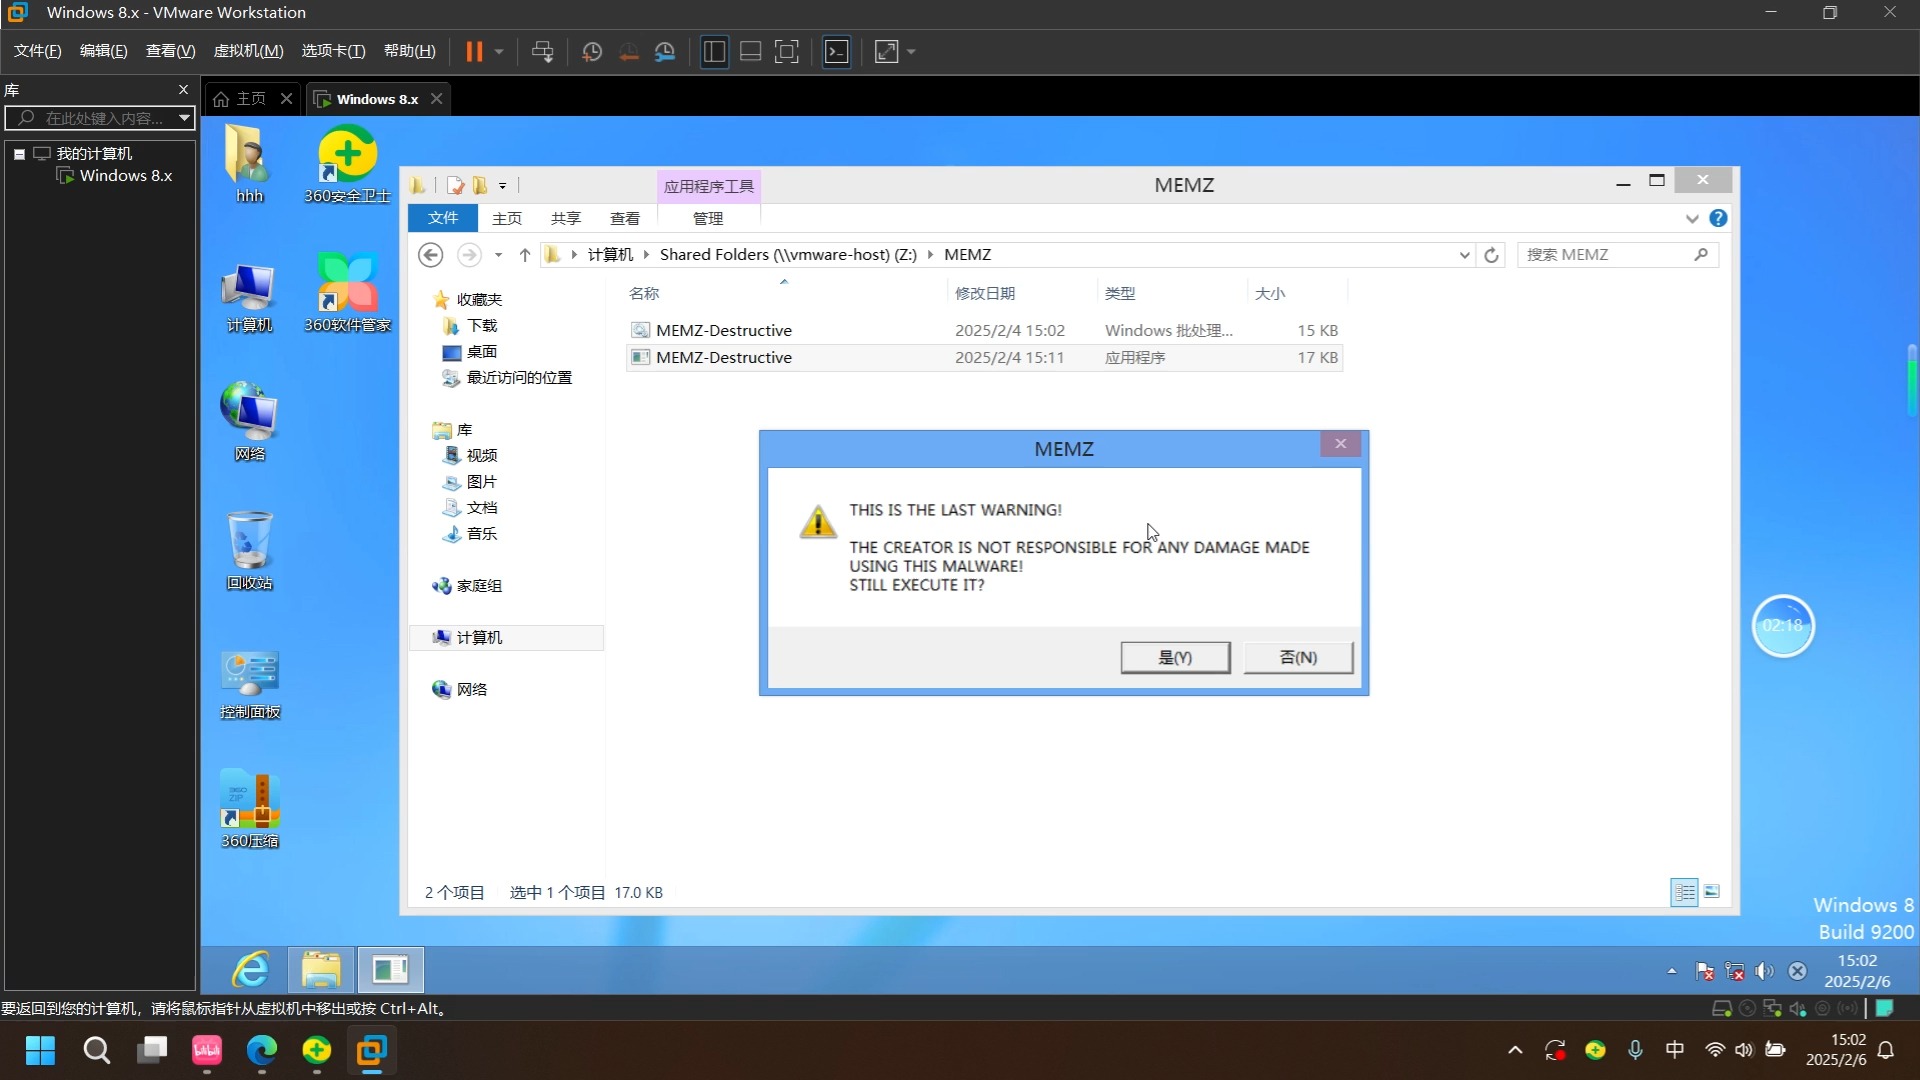Viewport: 1920px width, 1080px height.
Task: Click the stretch guest display icon
Action: coord(887,51)
